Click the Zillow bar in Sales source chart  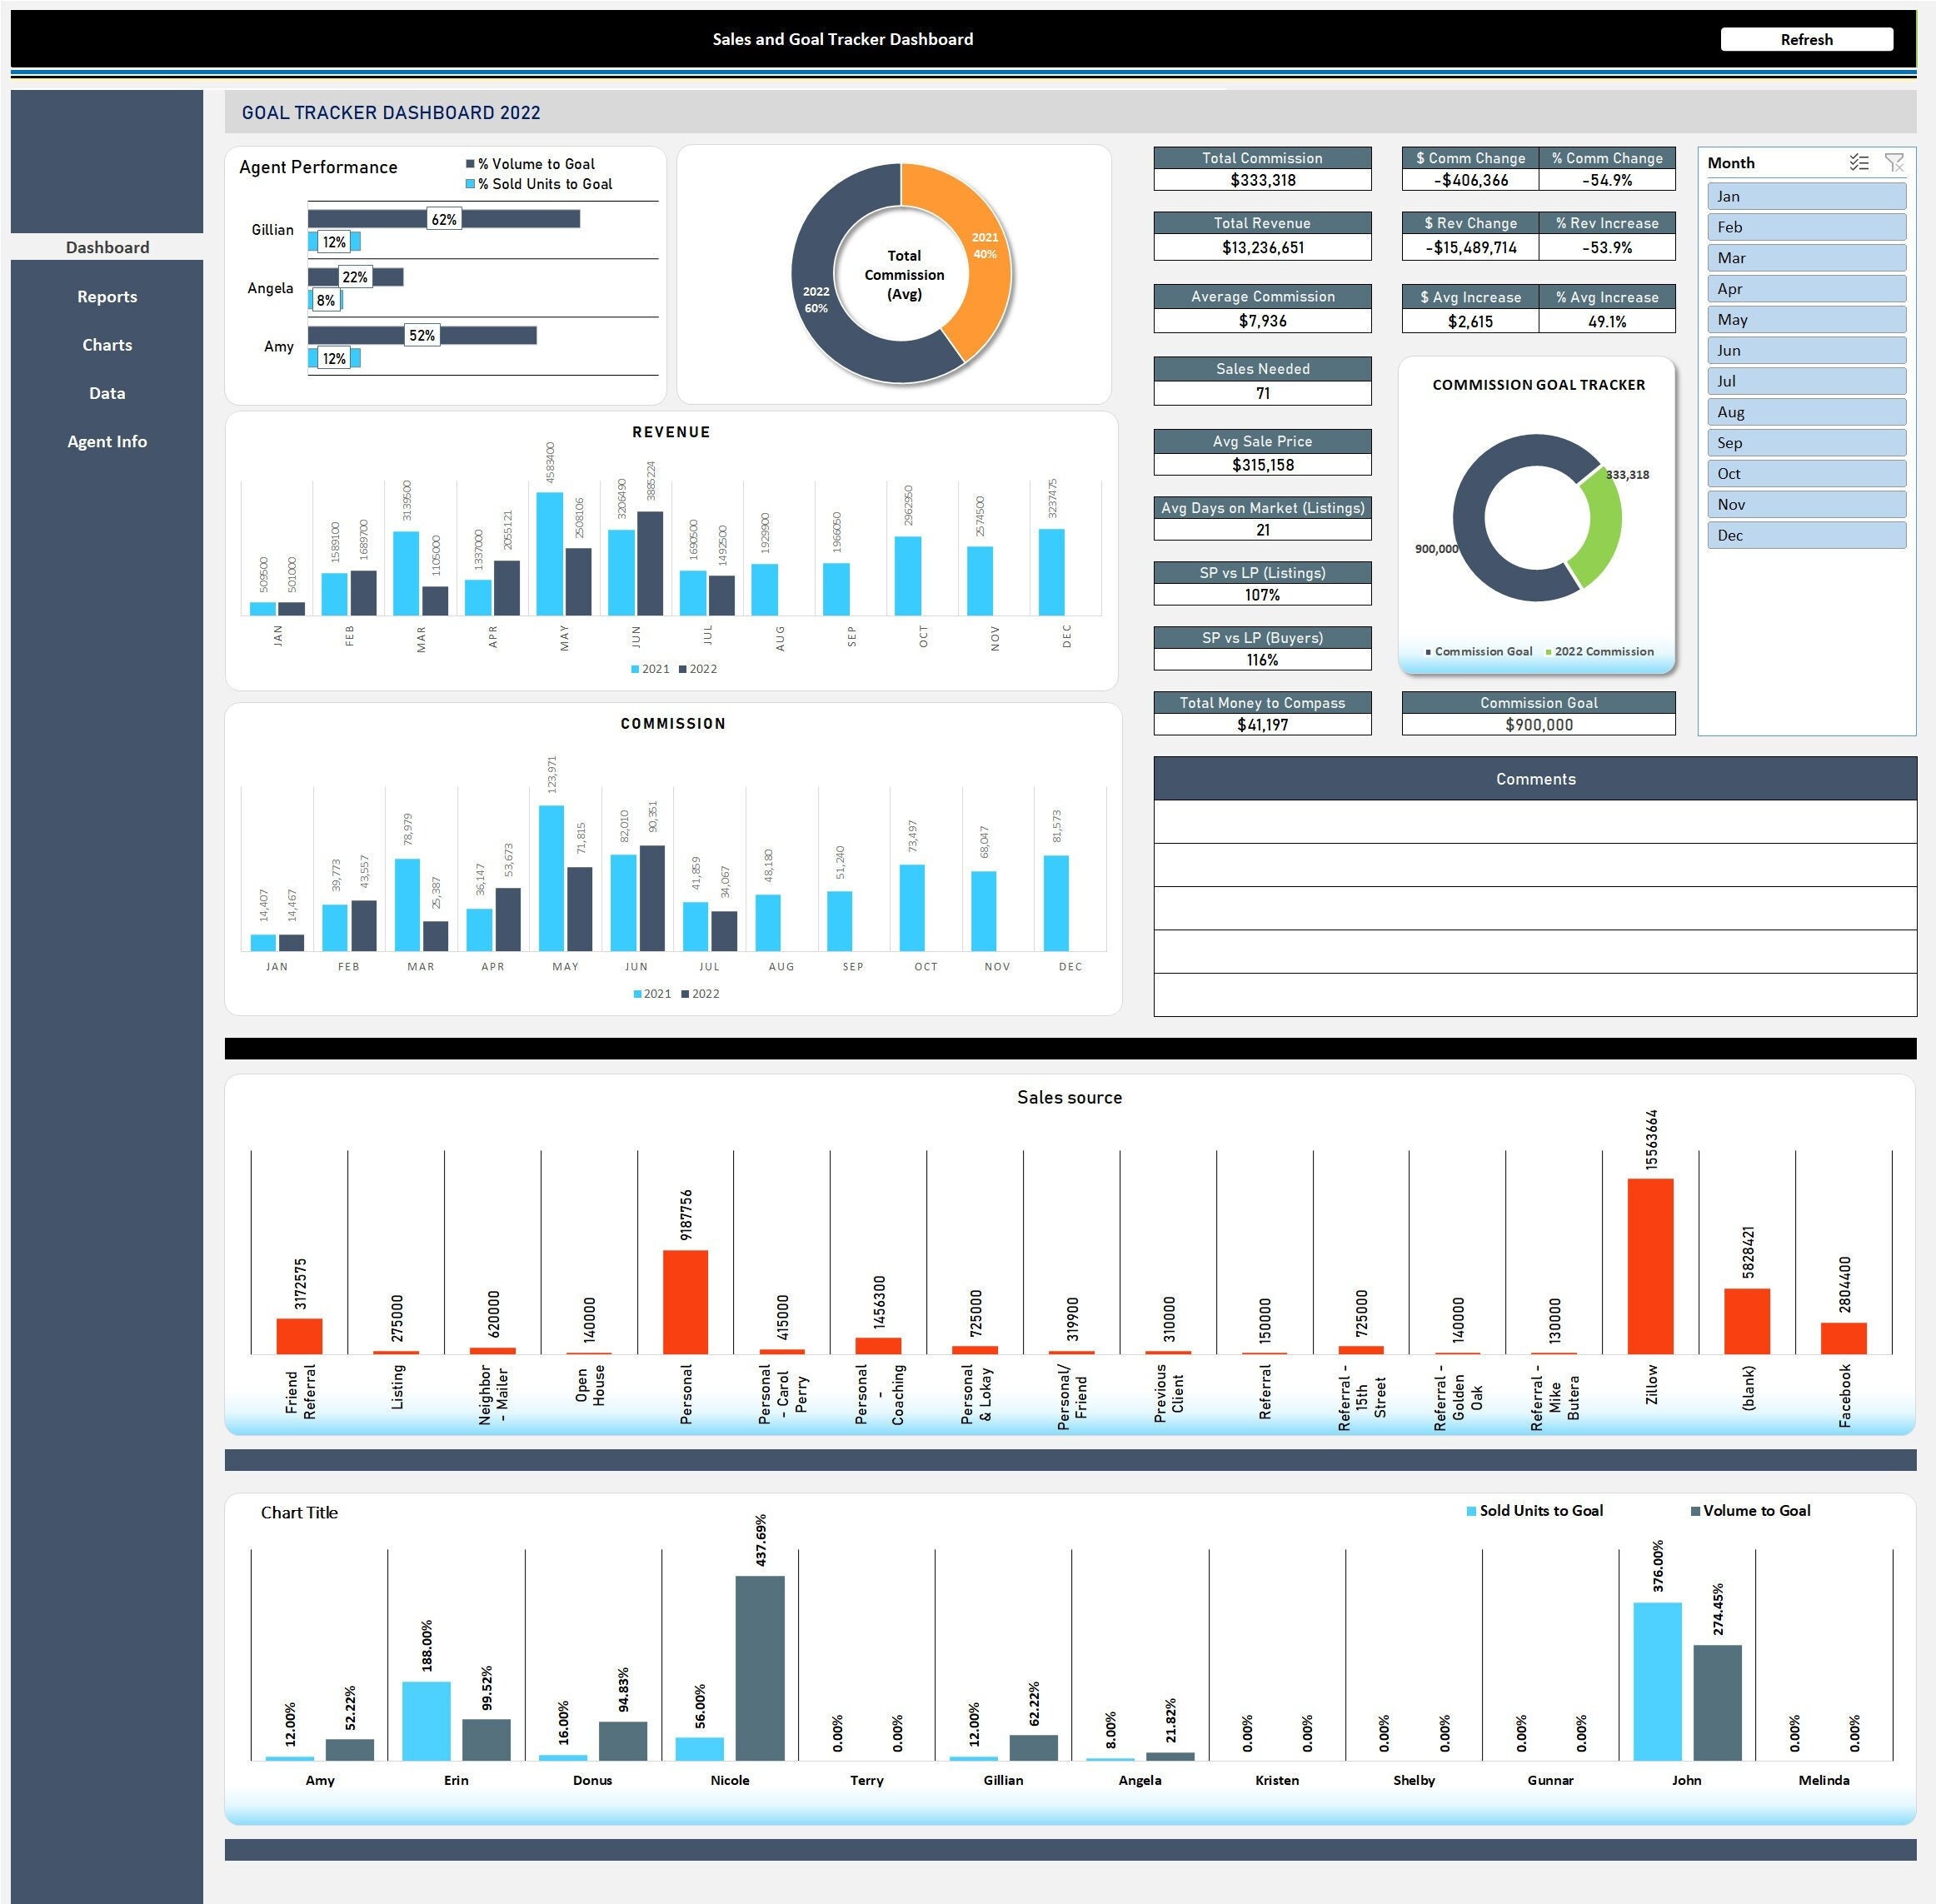(x=1651, y=1266)
